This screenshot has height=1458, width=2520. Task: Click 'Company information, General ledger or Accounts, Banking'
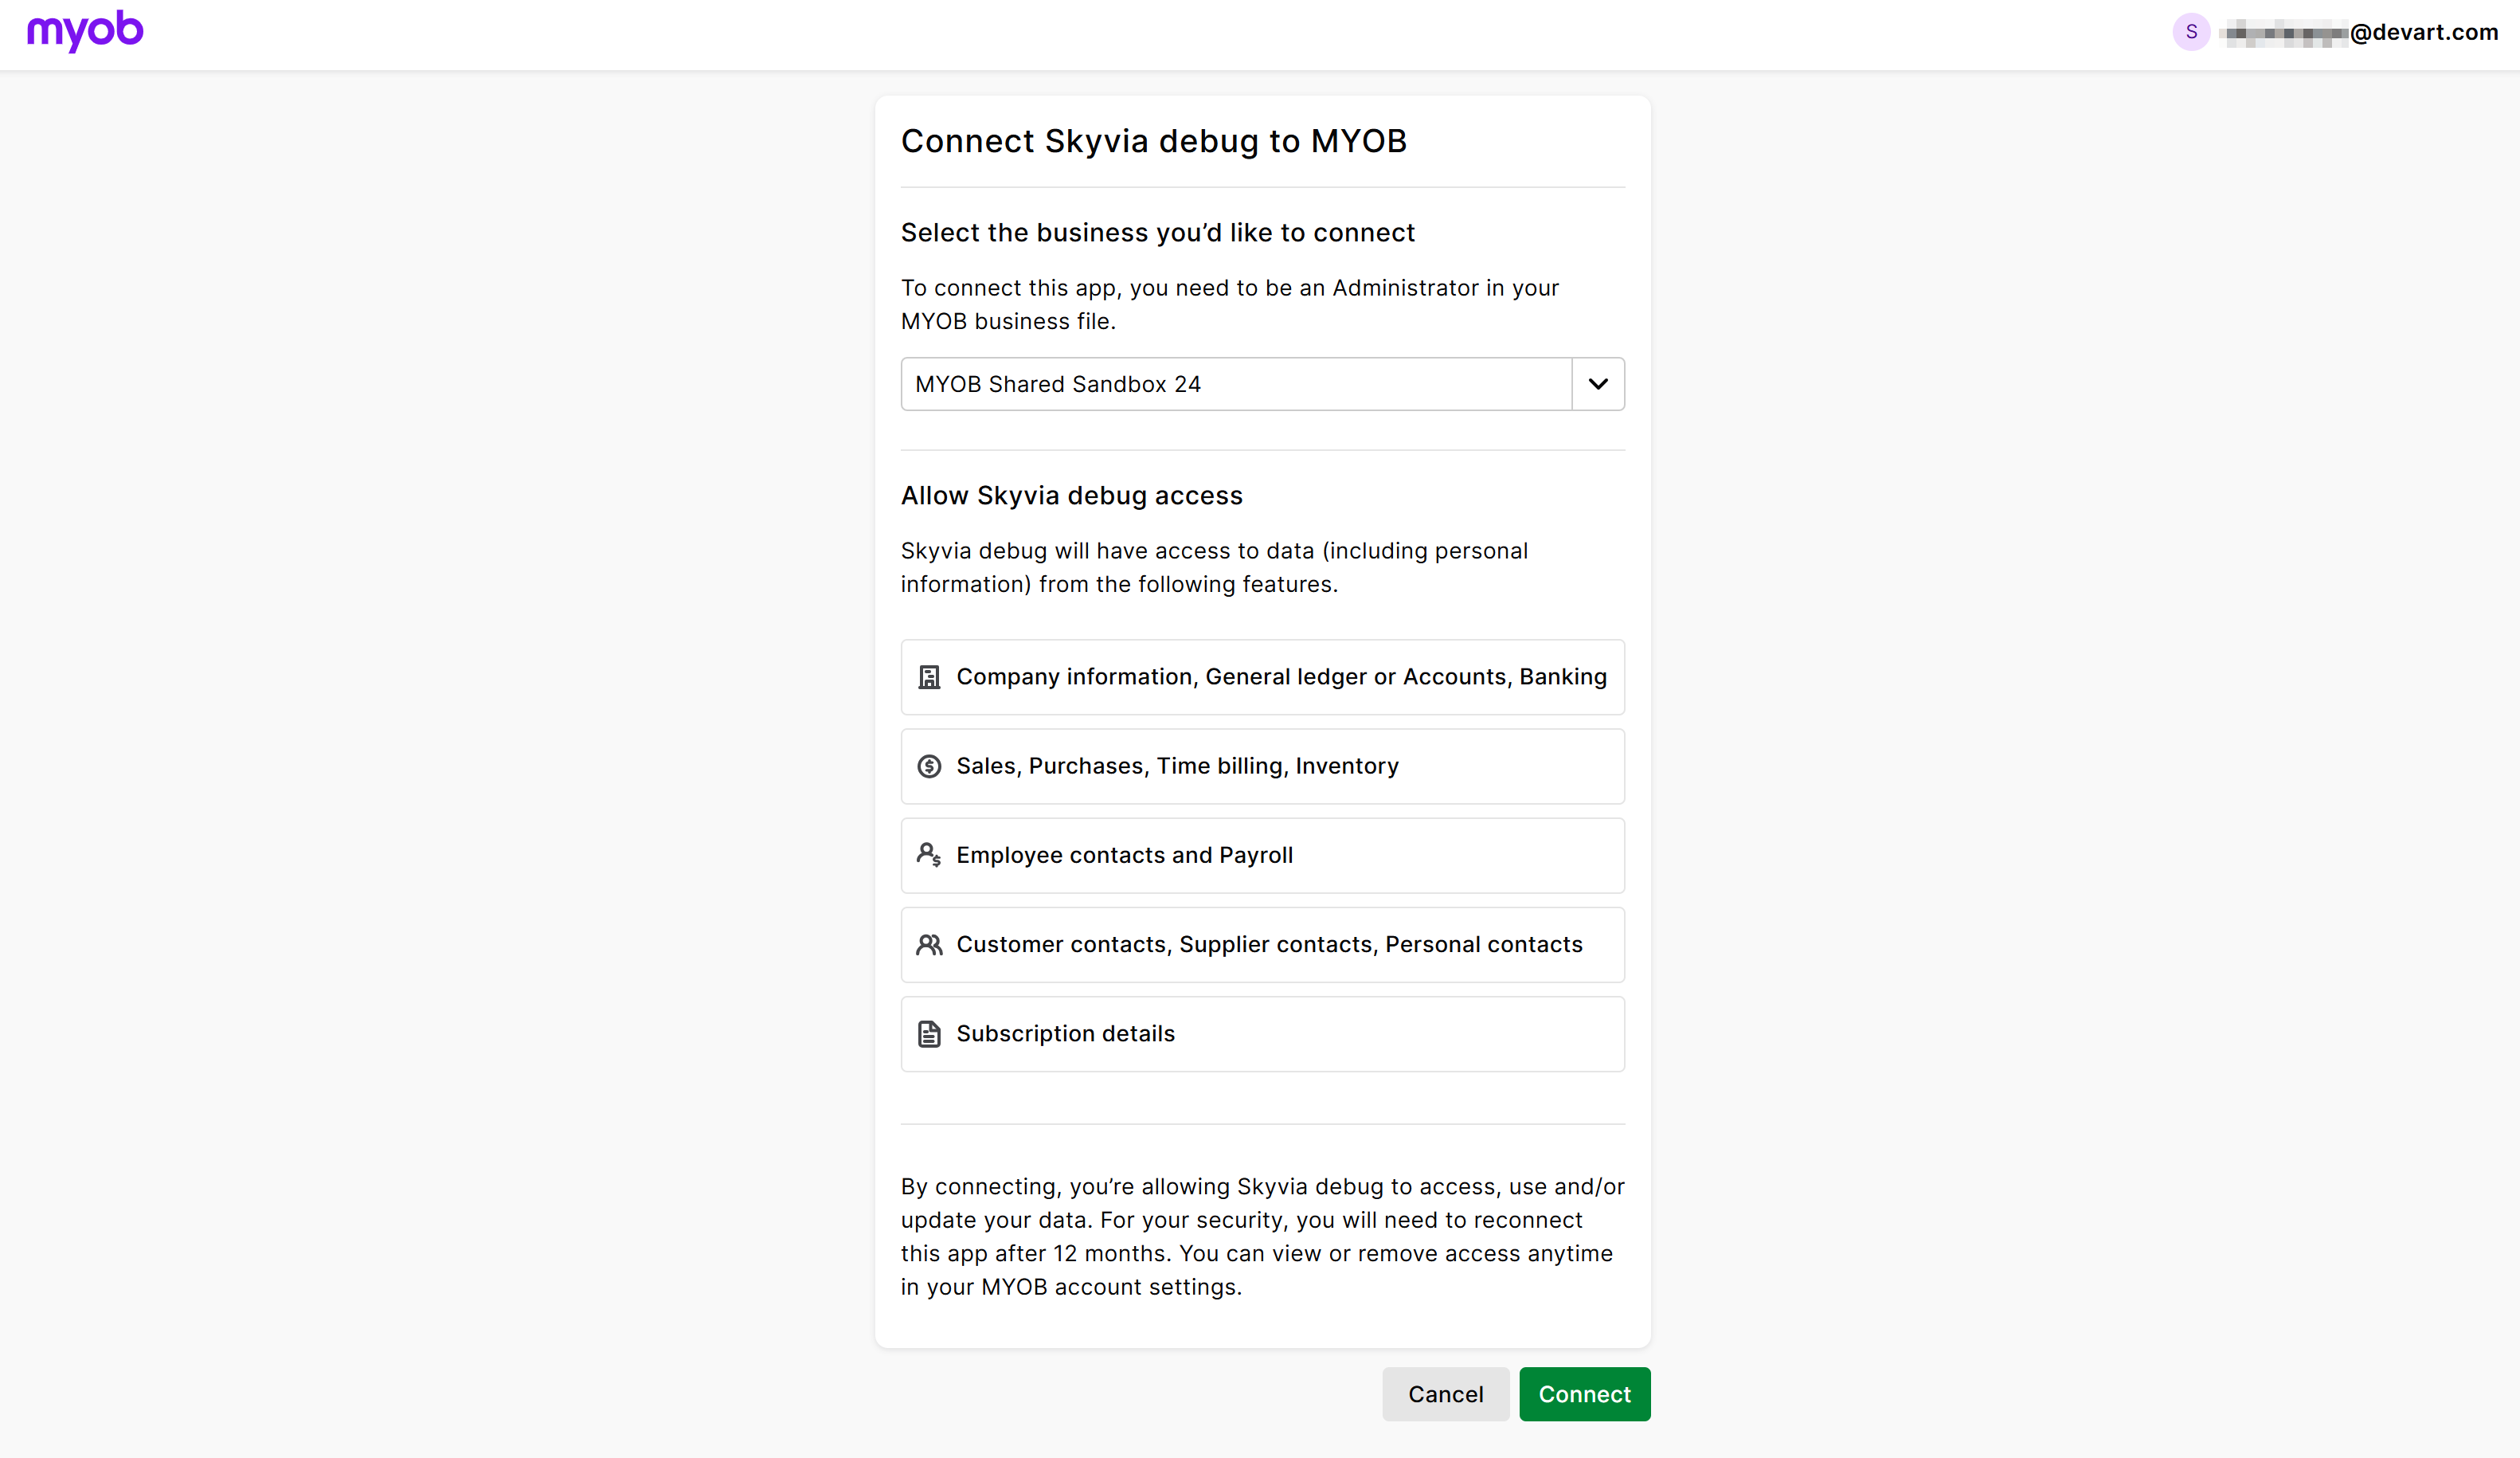pos(1281,677)
